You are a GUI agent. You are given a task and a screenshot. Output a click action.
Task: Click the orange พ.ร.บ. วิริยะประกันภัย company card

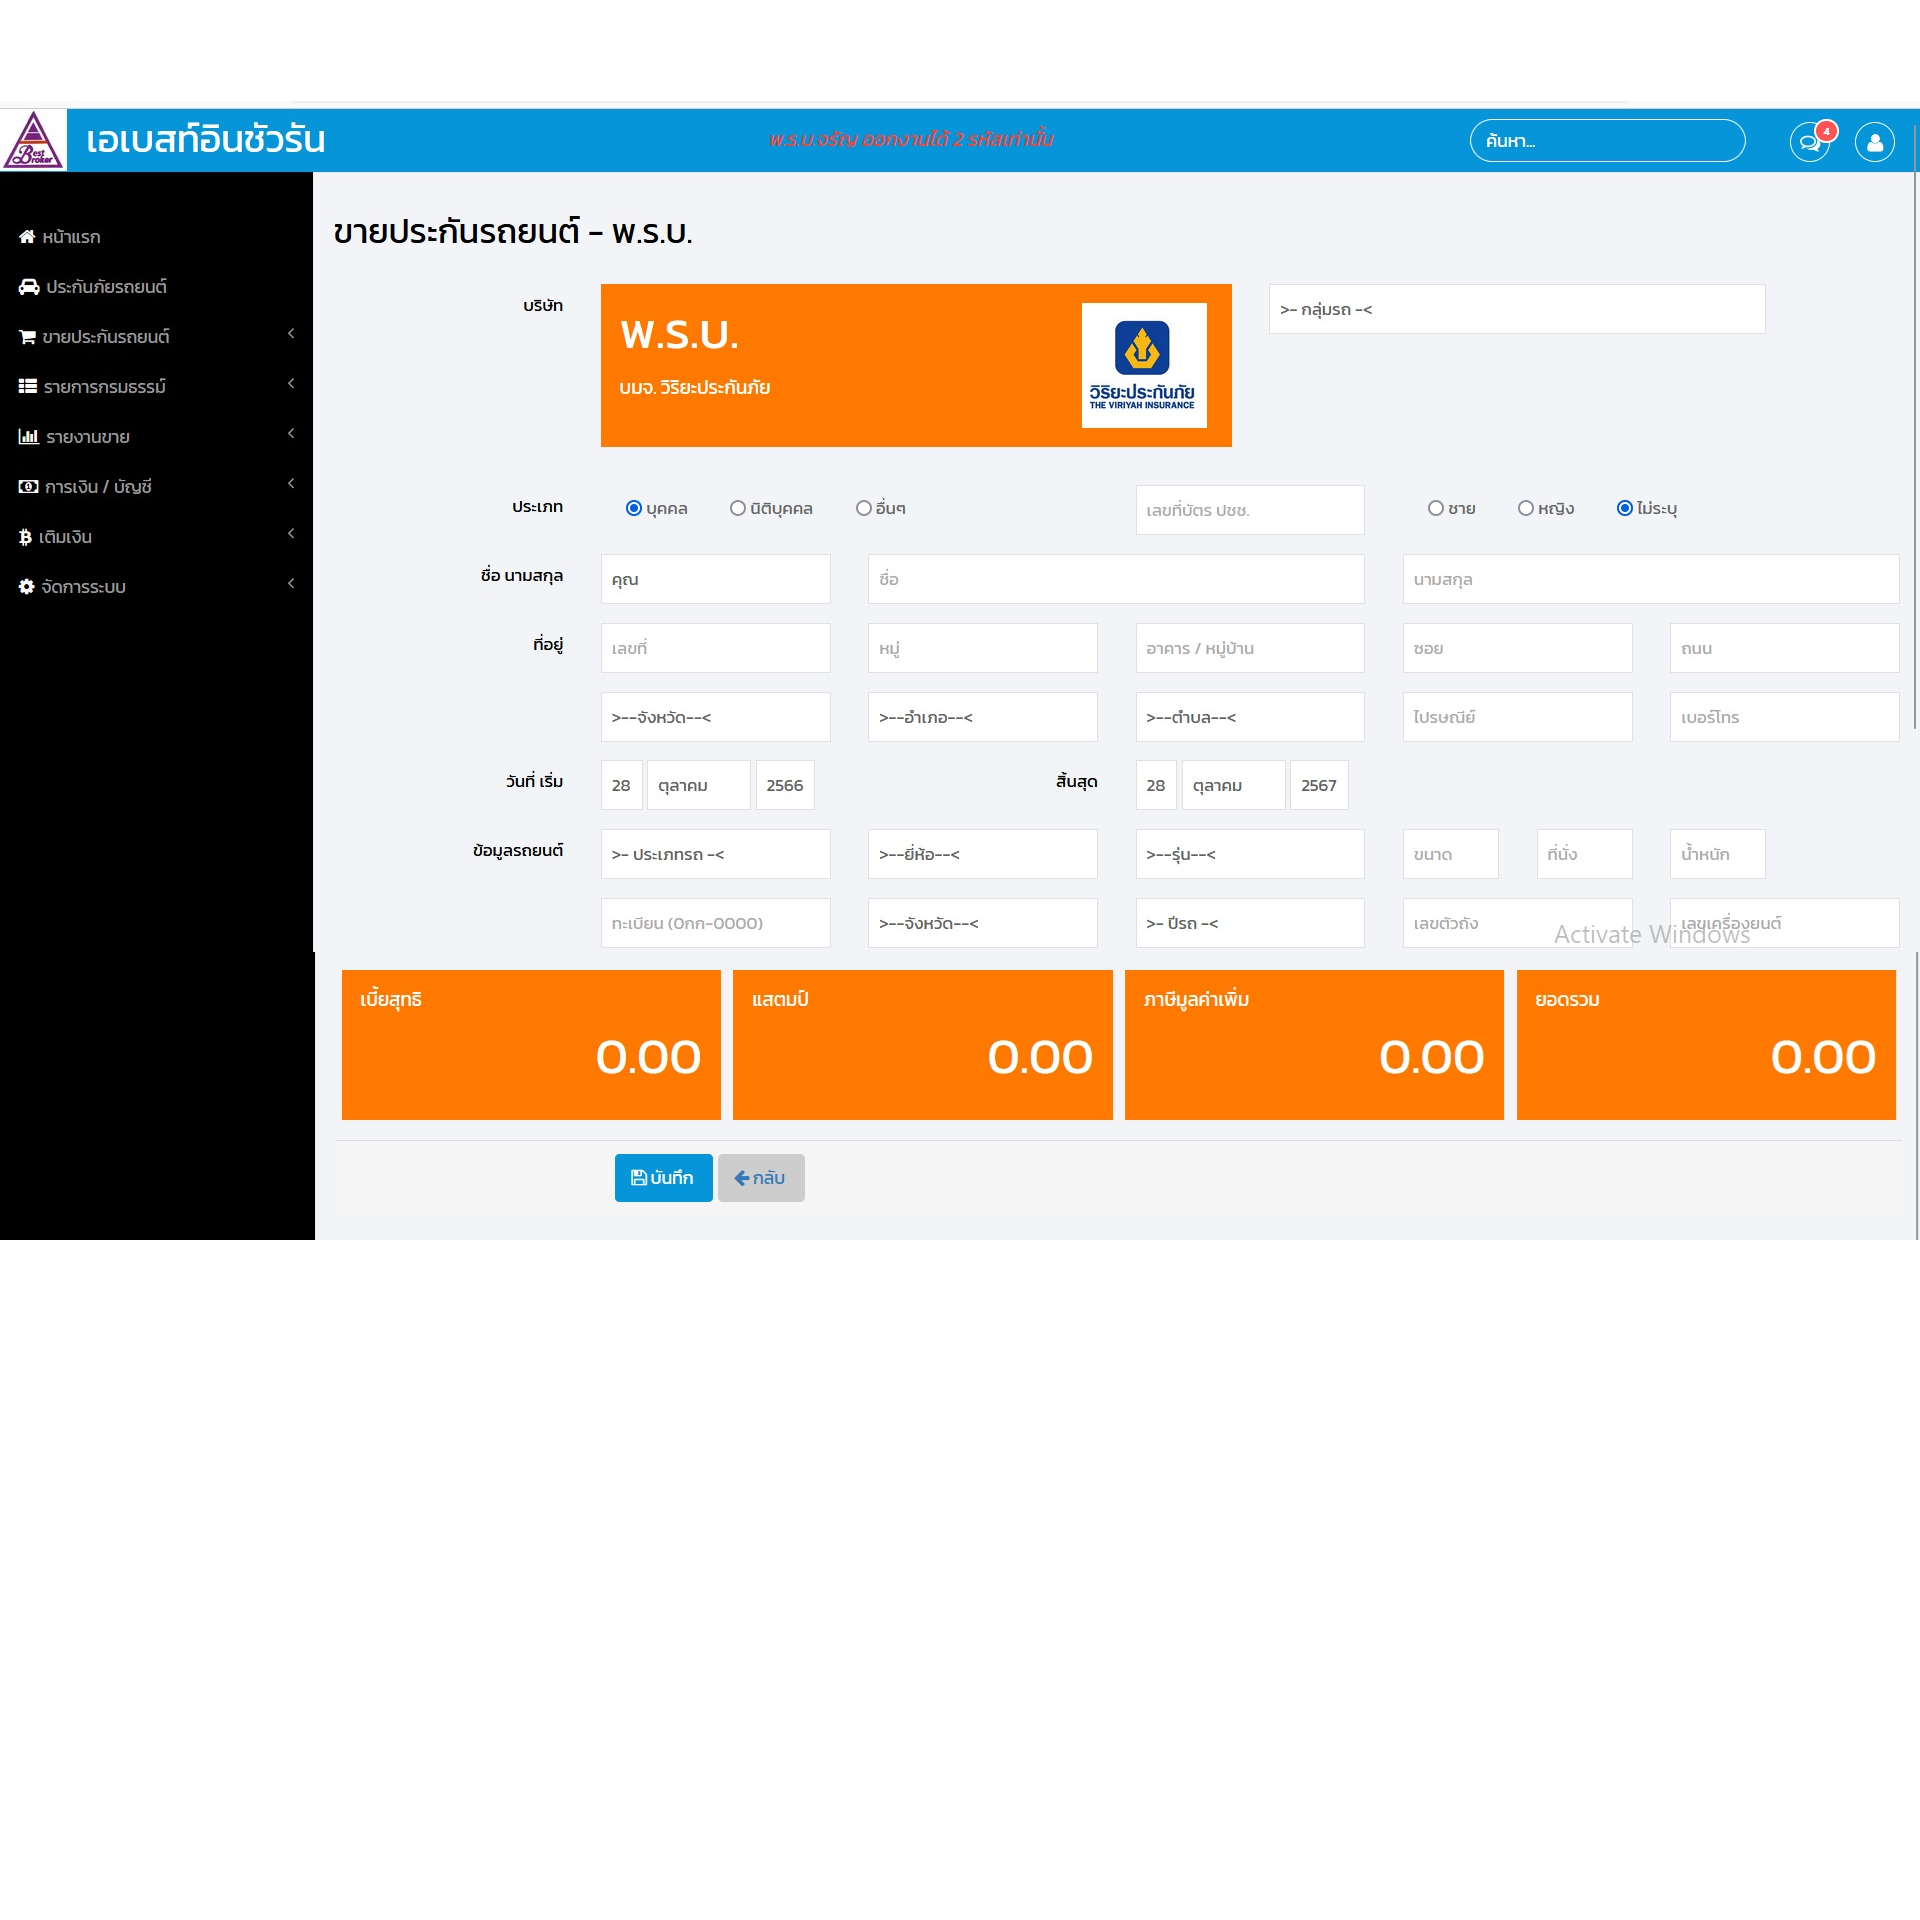pyautogui.click(x=915, y=366)
